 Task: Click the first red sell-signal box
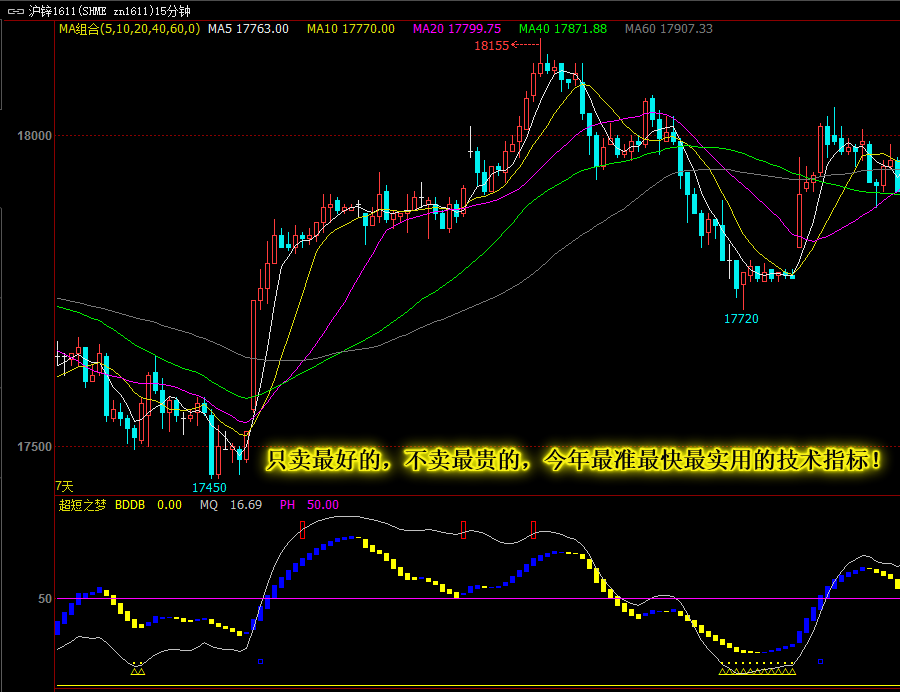coord(302,530)
